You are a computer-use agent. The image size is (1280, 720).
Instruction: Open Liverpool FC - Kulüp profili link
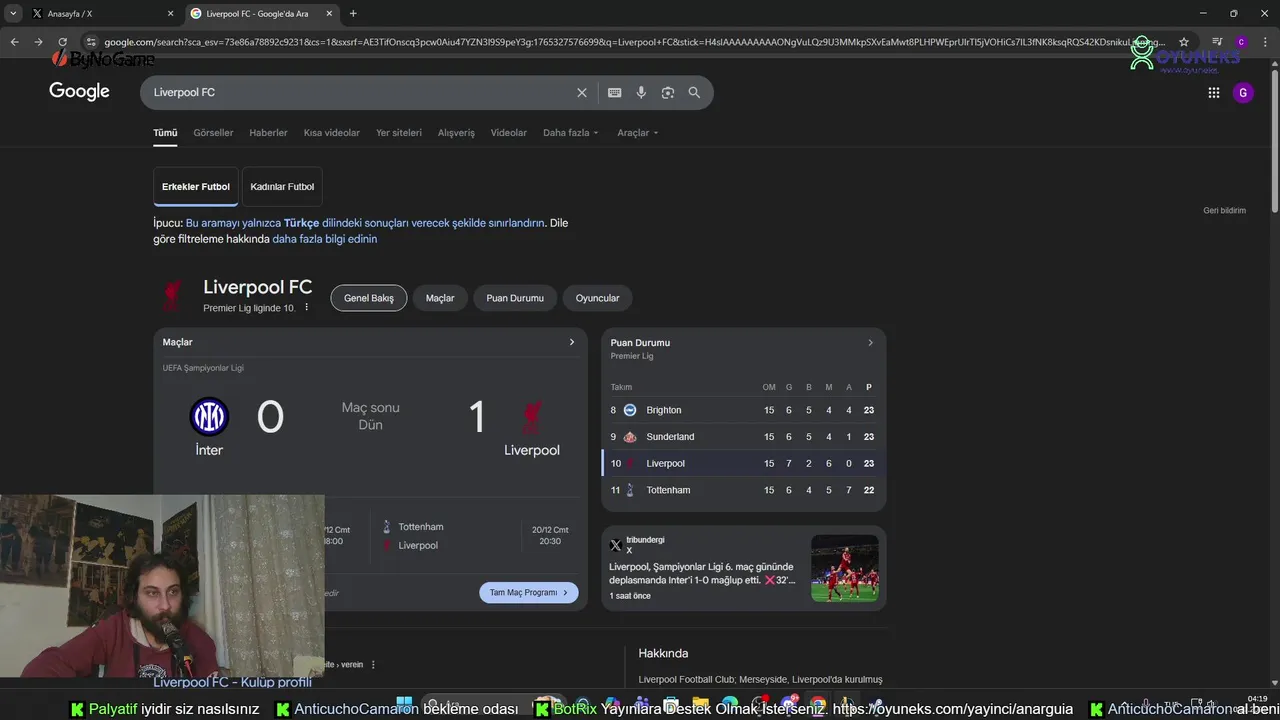232,682
